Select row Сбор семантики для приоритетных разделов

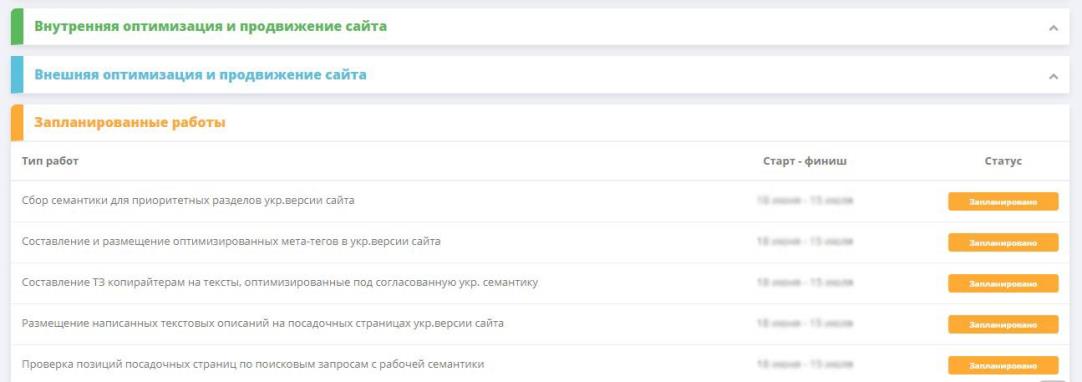pyautogui.click(x=540, y=201)
